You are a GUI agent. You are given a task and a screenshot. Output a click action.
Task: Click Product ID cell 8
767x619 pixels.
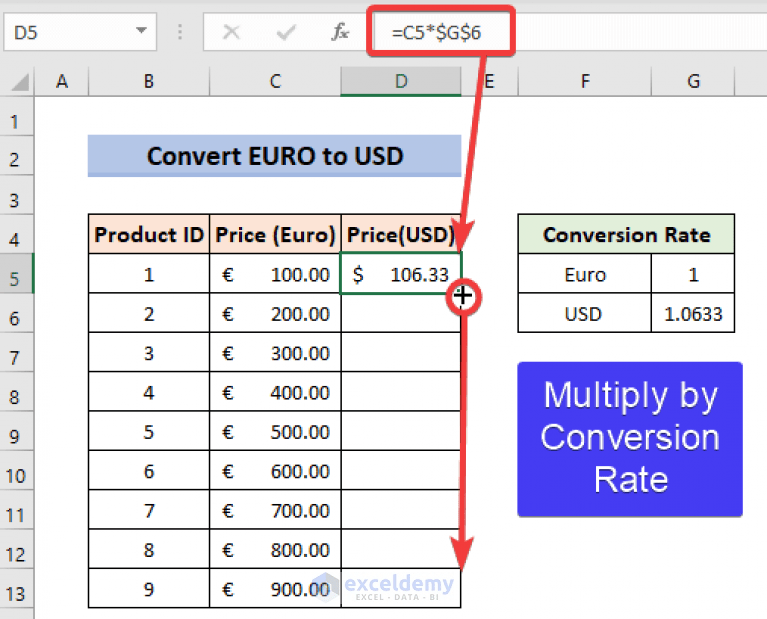(x=149, y=550)
